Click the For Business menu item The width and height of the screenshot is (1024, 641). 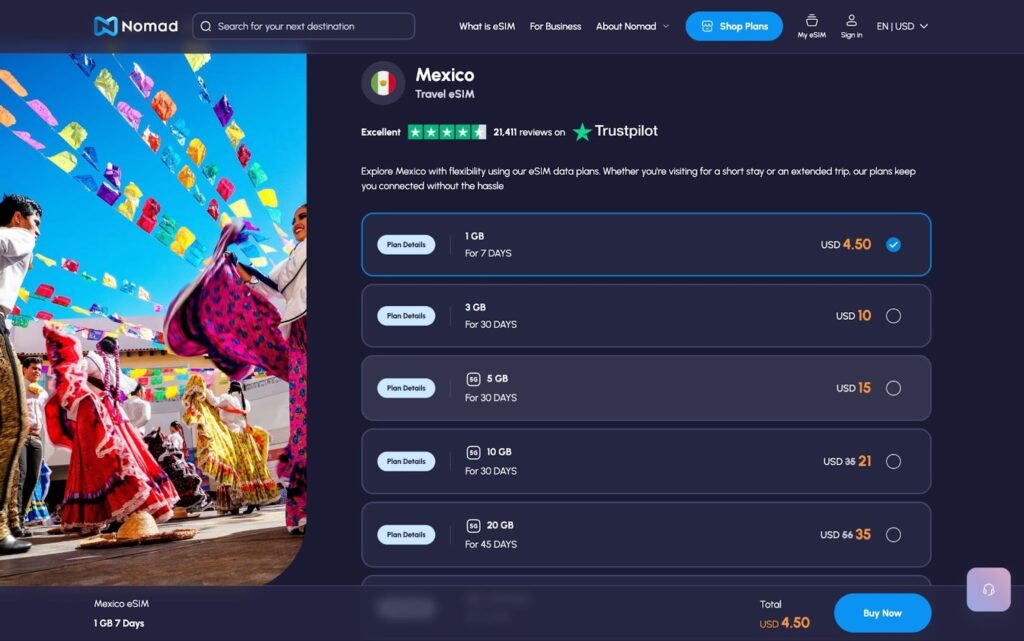pos(555,27)
